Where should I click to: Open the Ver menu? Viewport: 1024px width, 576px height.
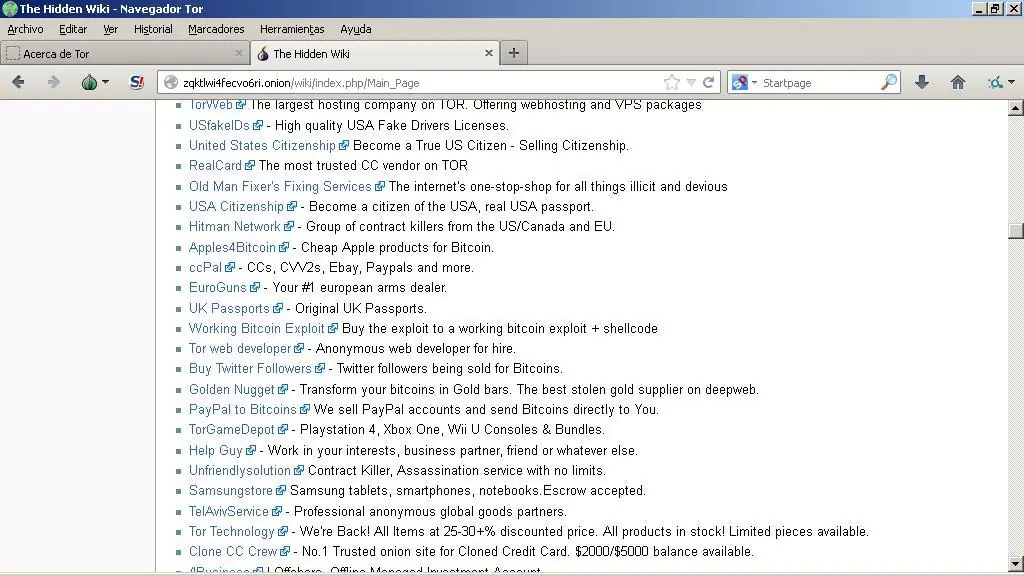pyautogui.click(x=110, y=29)
